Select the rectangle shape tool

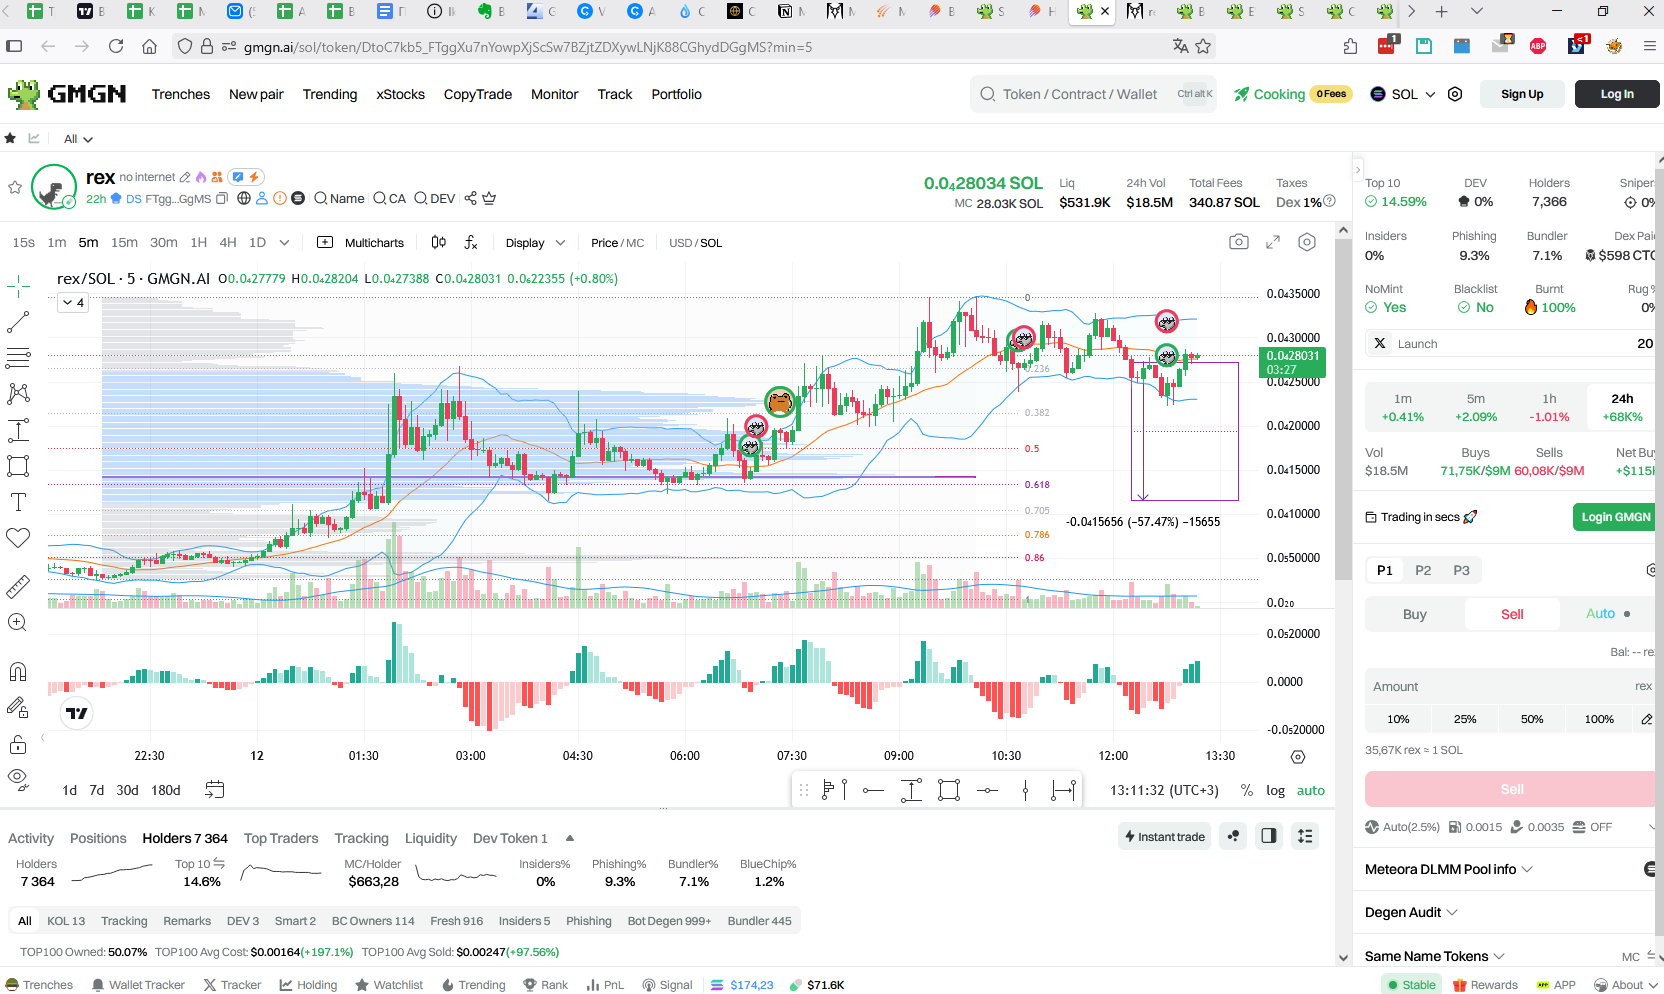(18, 466)
